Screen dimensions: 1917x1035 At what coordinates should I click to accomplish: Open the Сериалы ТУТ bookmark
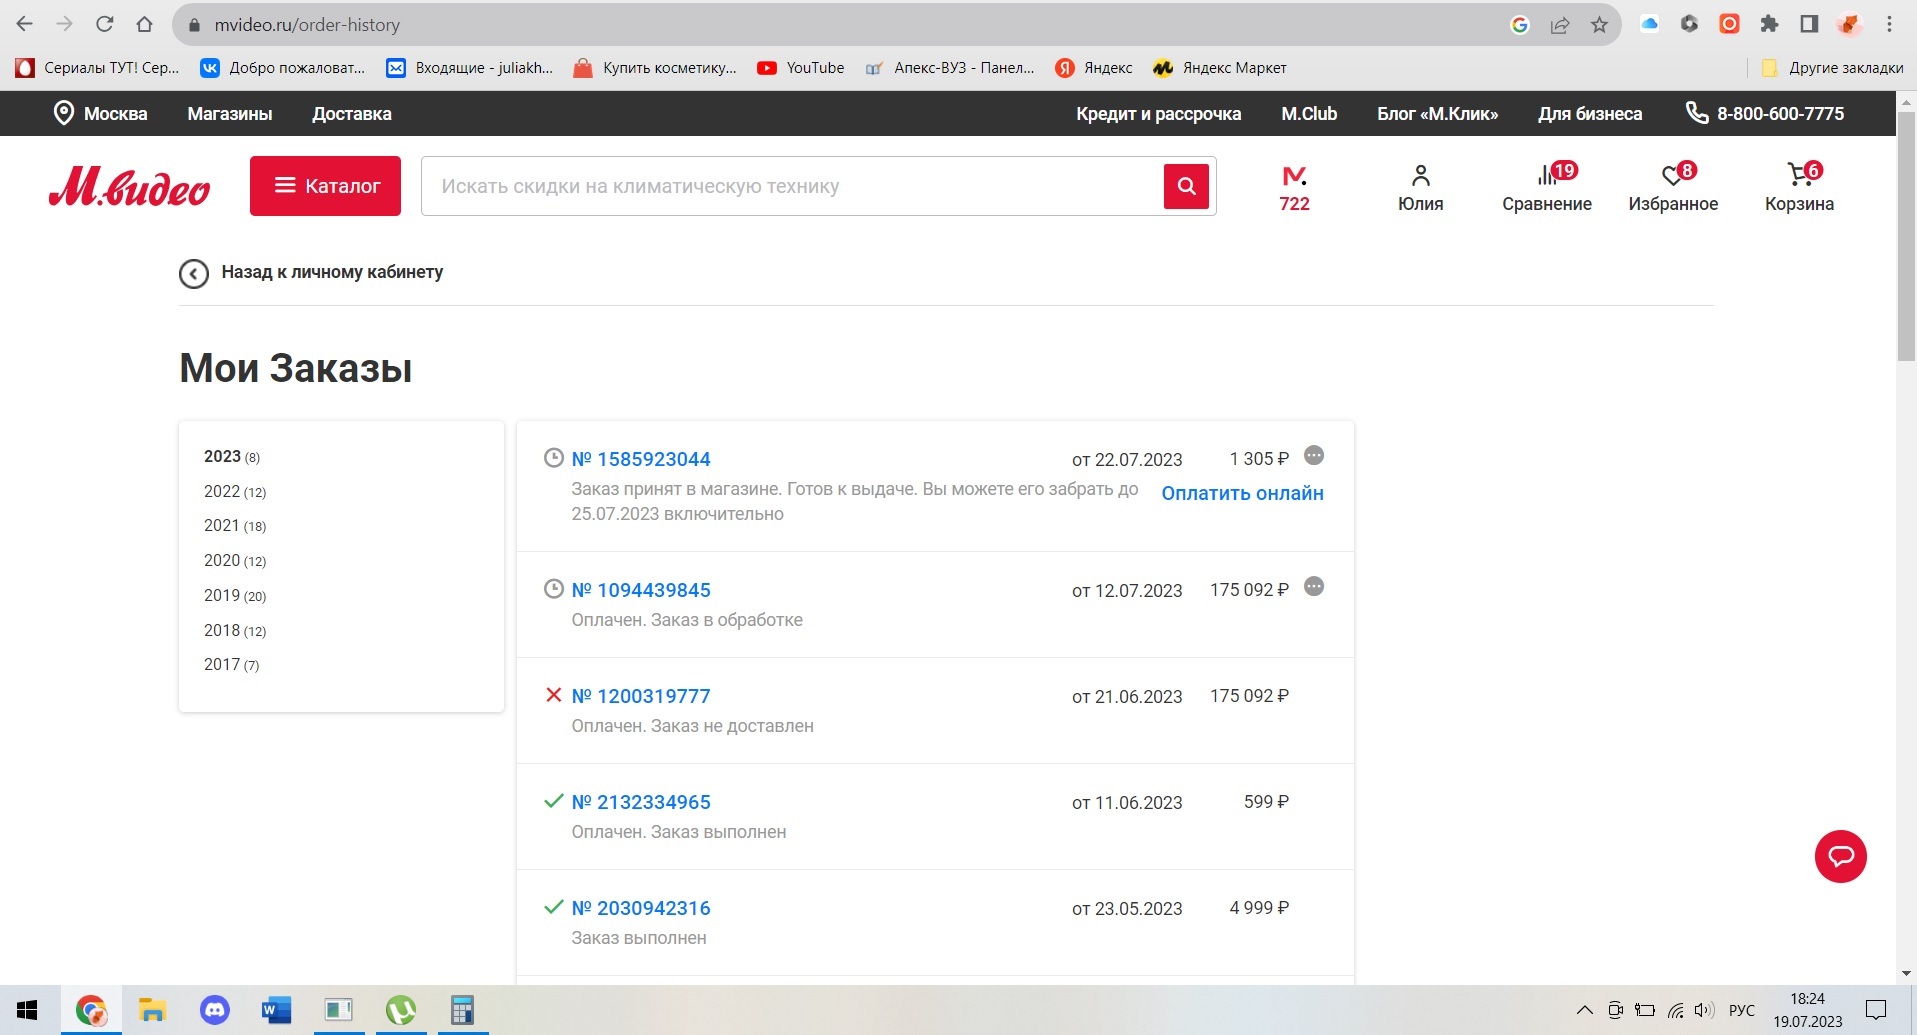click(x=97, y=68)
